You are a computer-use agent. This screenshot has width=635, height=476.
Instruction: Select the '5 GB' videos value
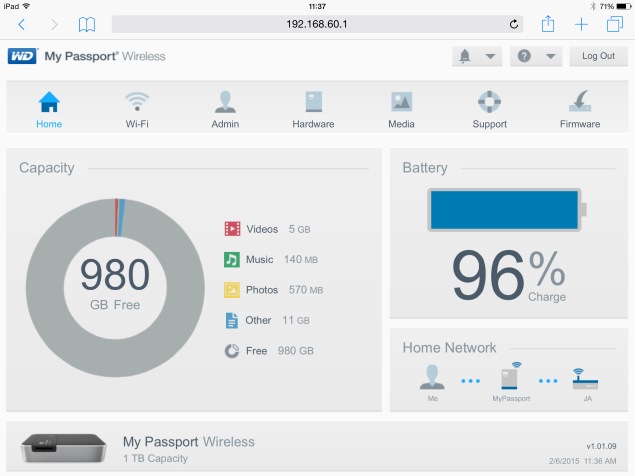[x=299, y=229]
